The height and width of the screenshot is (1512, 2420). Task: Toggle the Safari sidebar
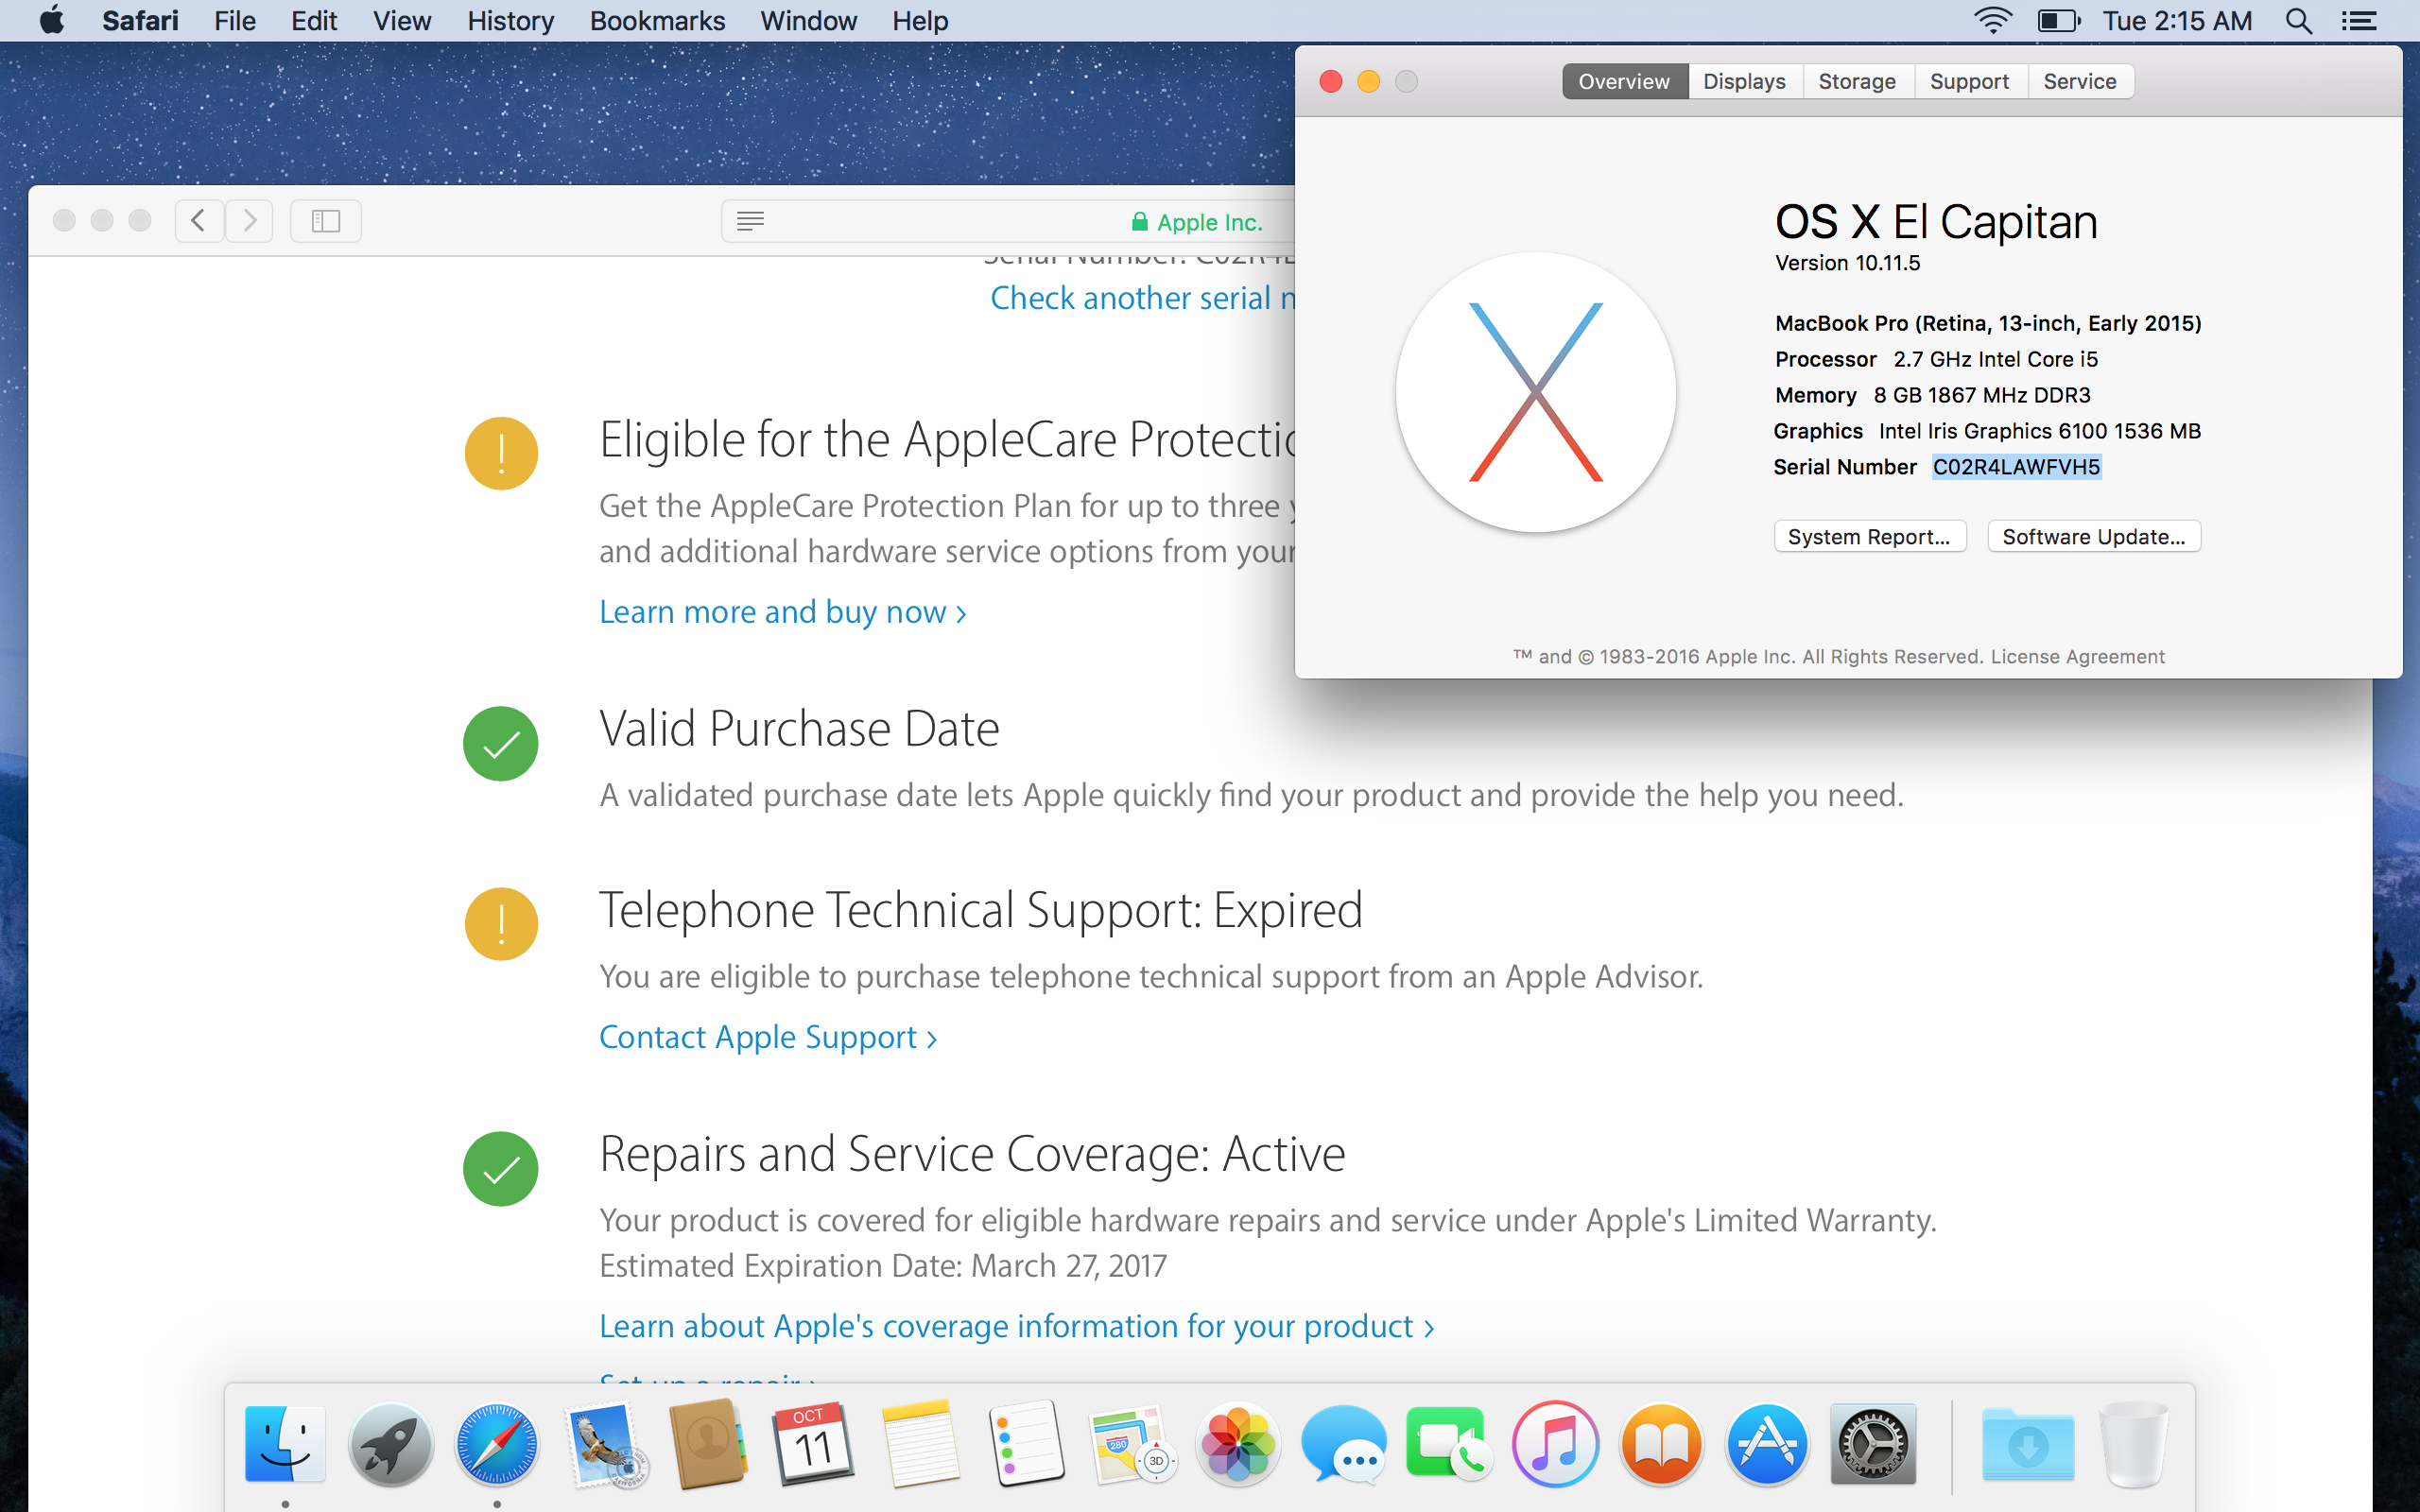coord(325,220)
